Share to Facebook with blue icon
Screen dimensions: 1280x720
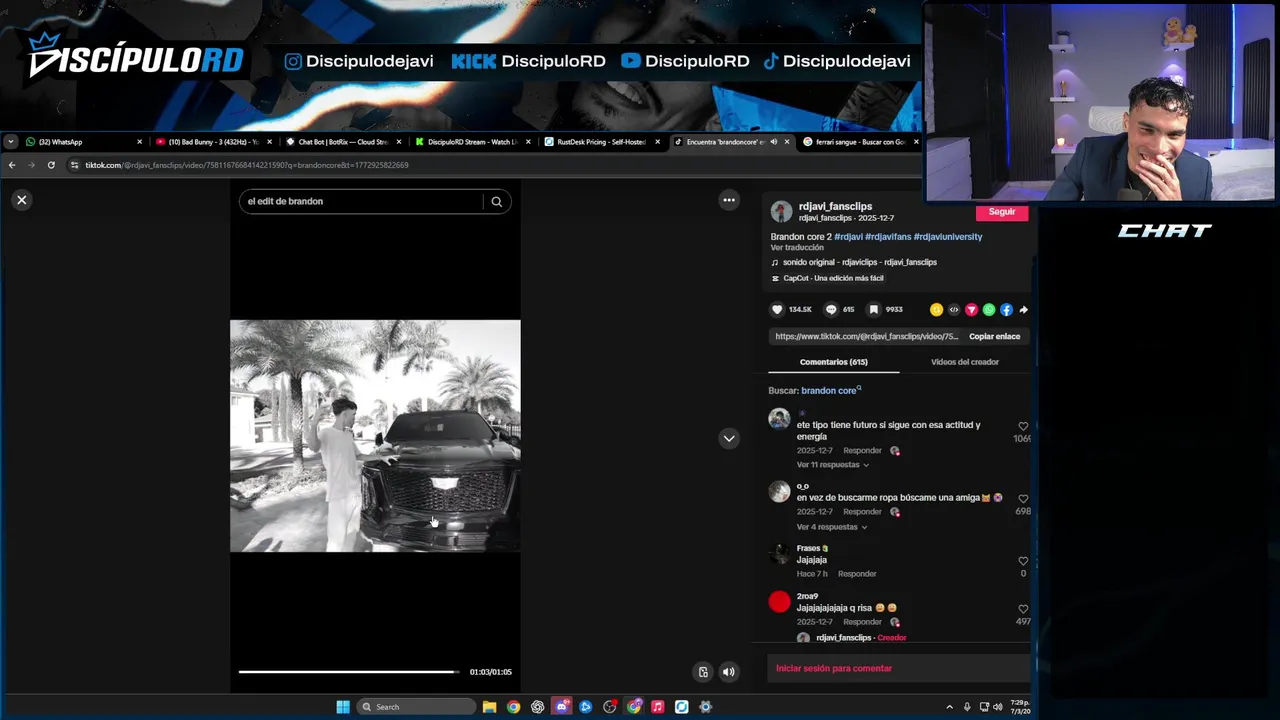(x=1006, y=310)
